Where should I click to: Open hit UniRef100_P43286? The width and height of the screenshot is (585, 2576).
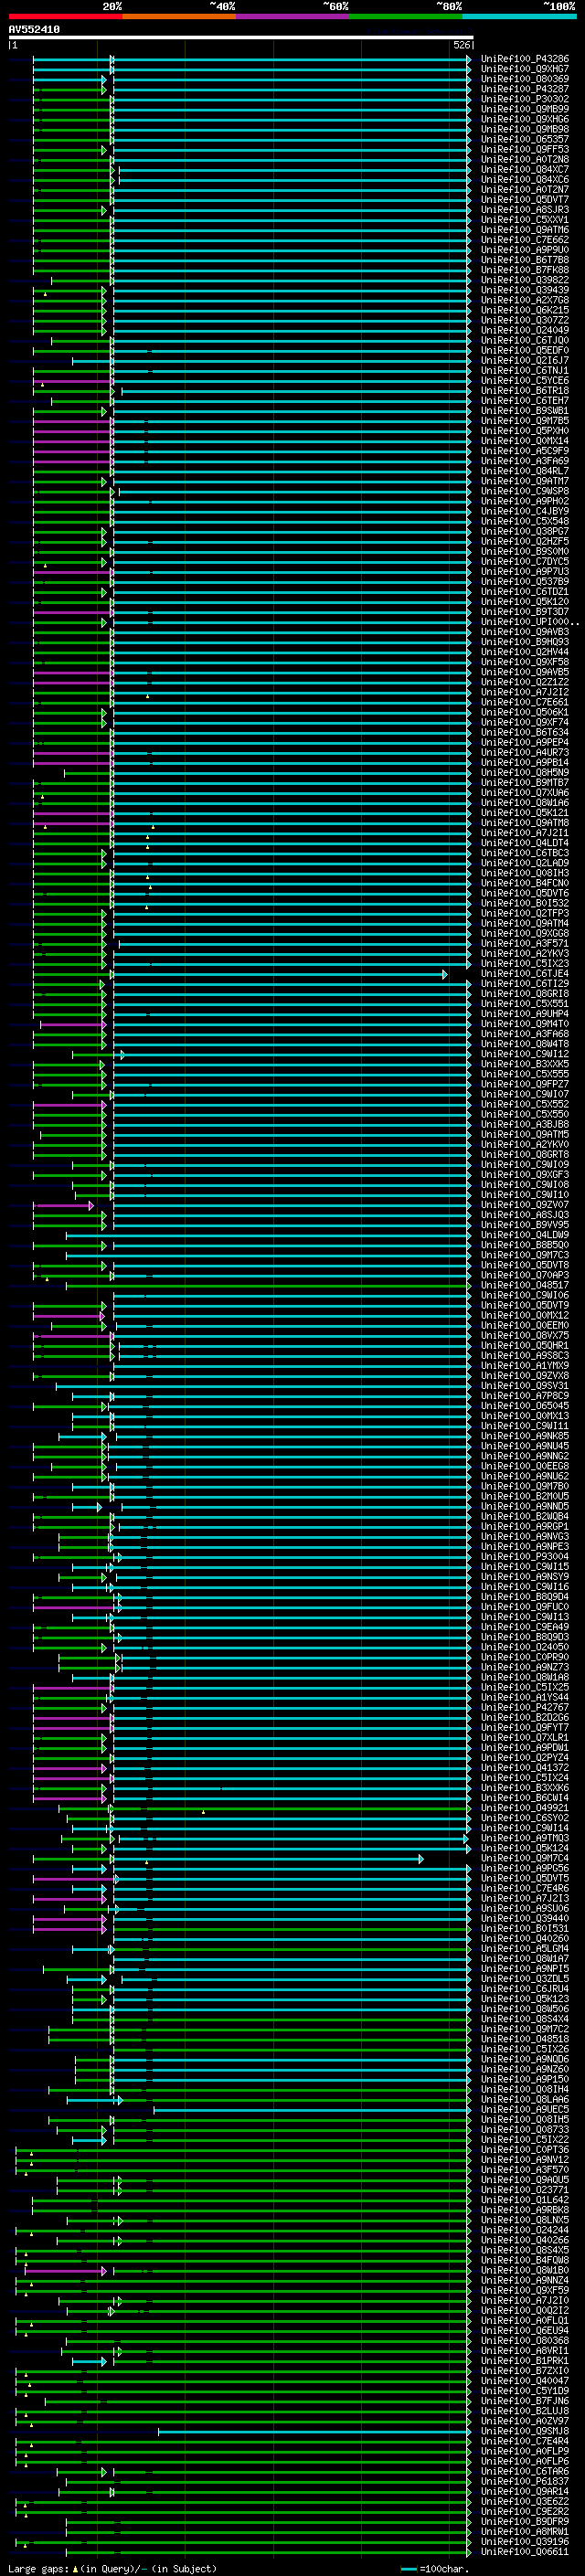[x=525, y=59]
